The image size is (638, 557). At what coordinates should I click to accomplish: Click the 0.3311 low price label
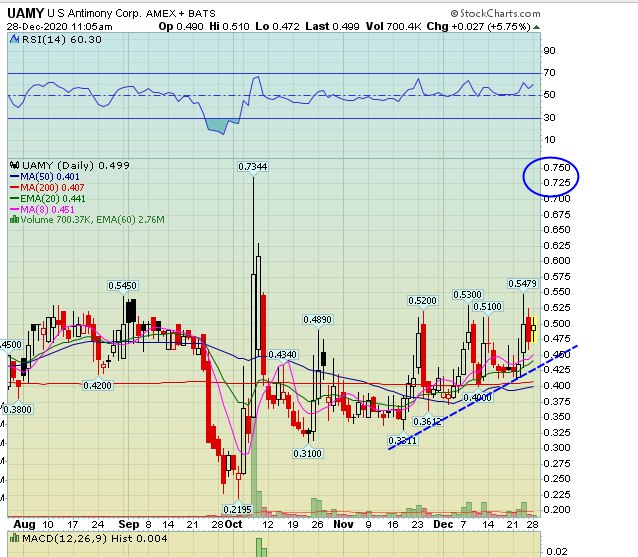pos(402,441)
